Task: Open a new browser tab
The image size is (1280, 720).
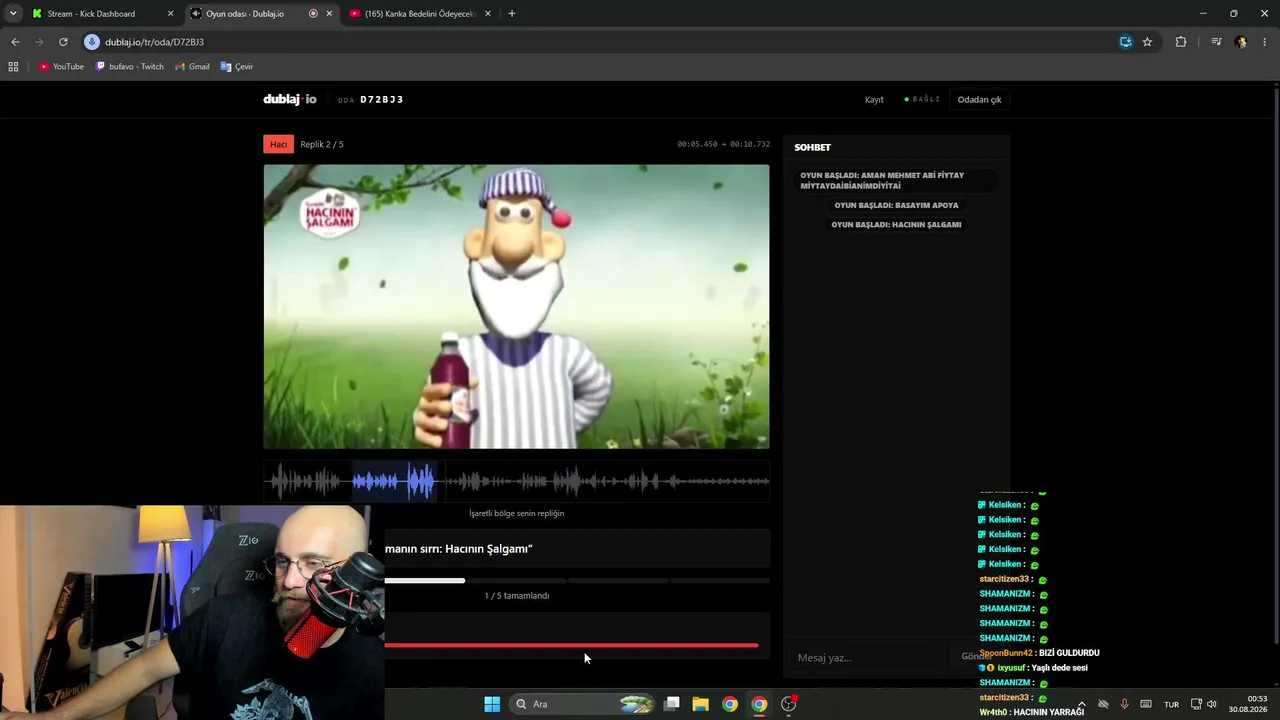Action: [x=512, y=14]
